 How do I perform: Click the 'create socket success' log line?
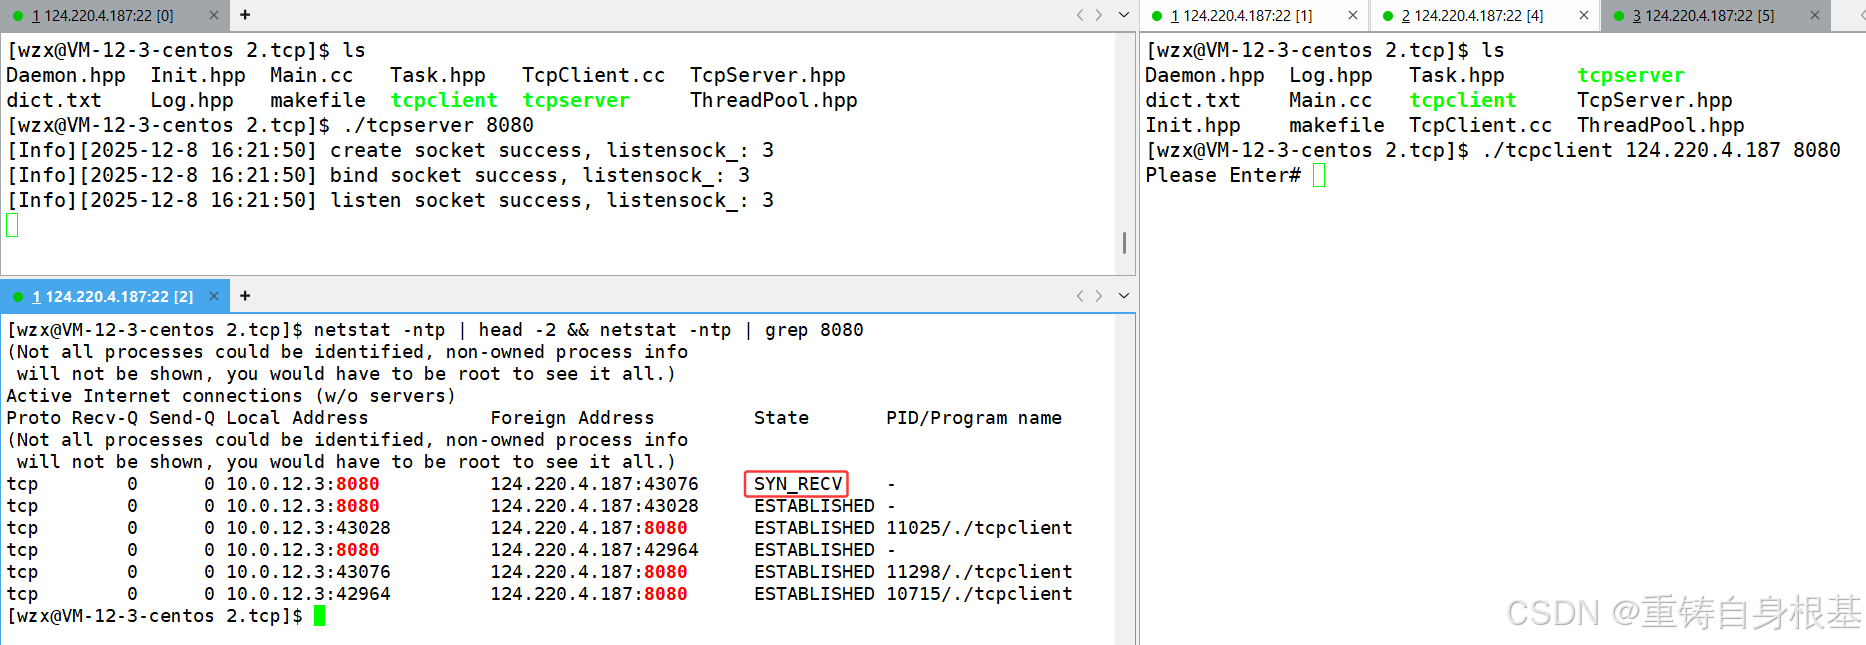(390, 150)
